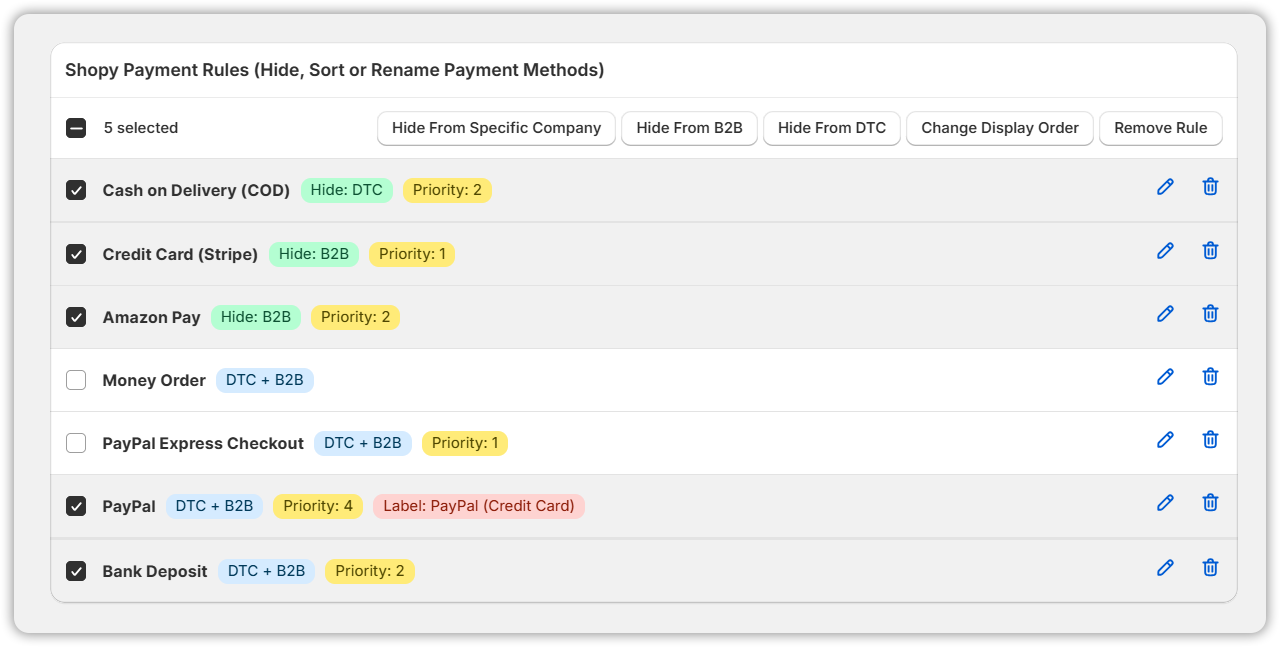Click the Hide: B2B badge on Amazon Pay row

click(x=256, y=317)
